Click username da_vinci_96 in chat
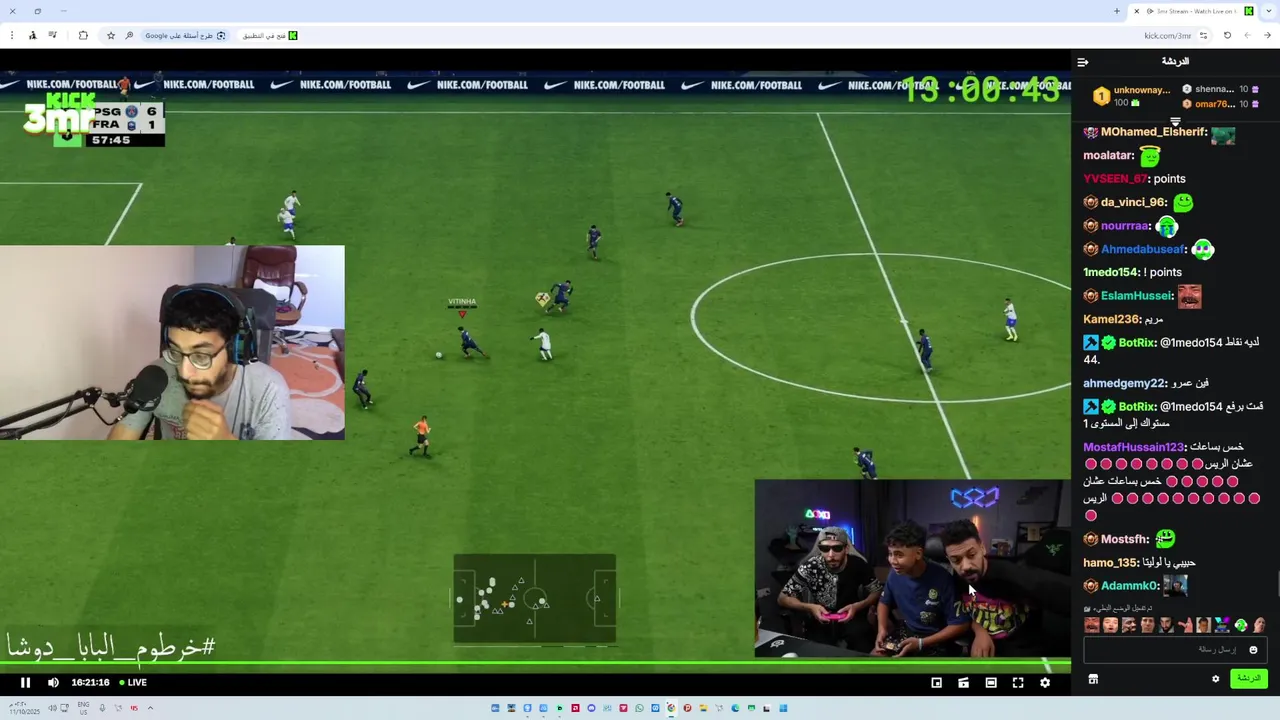This screenshot has width=1280, height=720. (x=1133, y=203)
